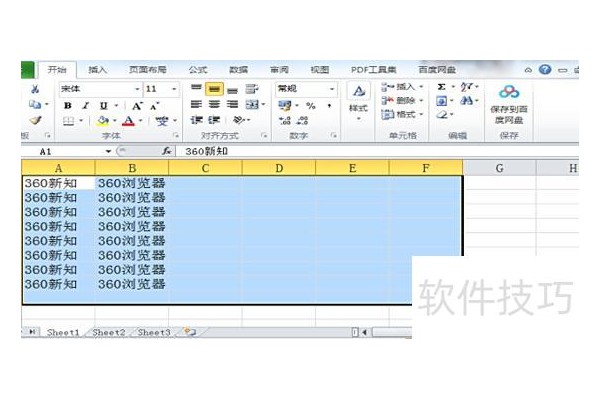The width and height of the screenshot is (600, 400).
Task: Apply Percent style format
Action: (x=311, y=106)
